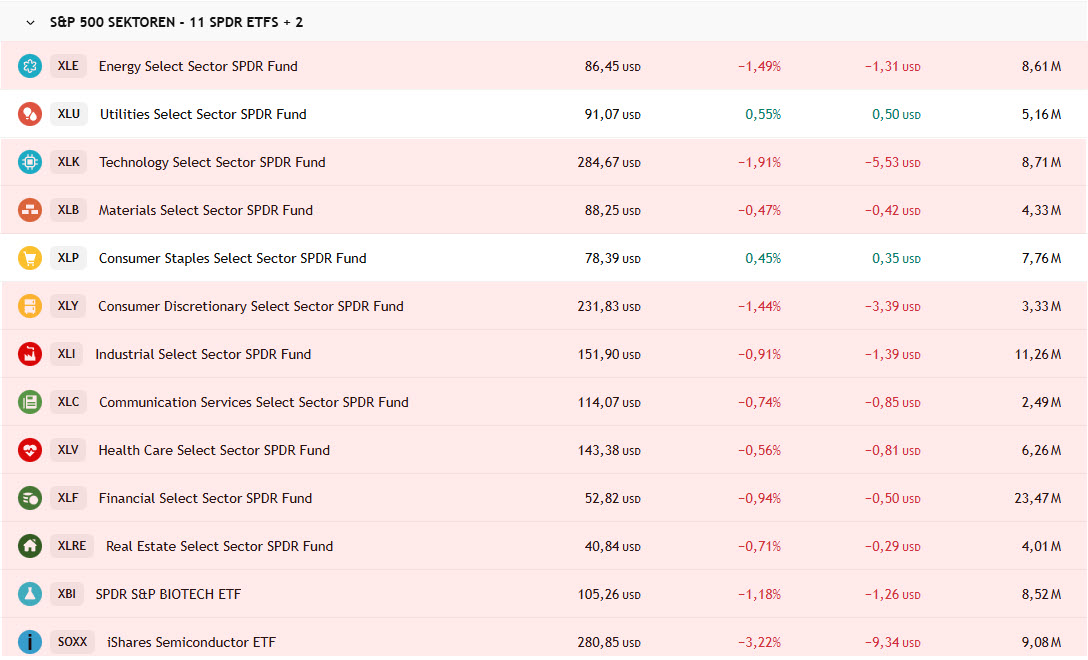Click the SOXX change percent −3,22%
This screenshot has width=1088, height=660.
pos(759,642)
